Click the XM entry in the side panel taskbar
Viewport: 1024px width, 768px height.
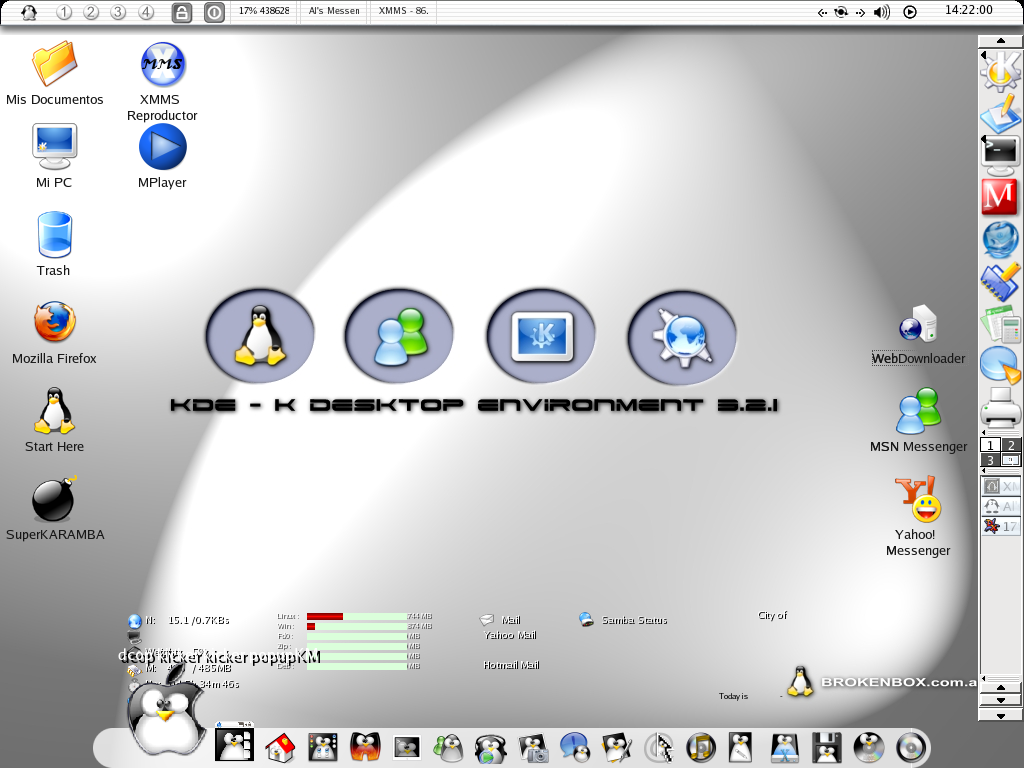(1000, 487)
